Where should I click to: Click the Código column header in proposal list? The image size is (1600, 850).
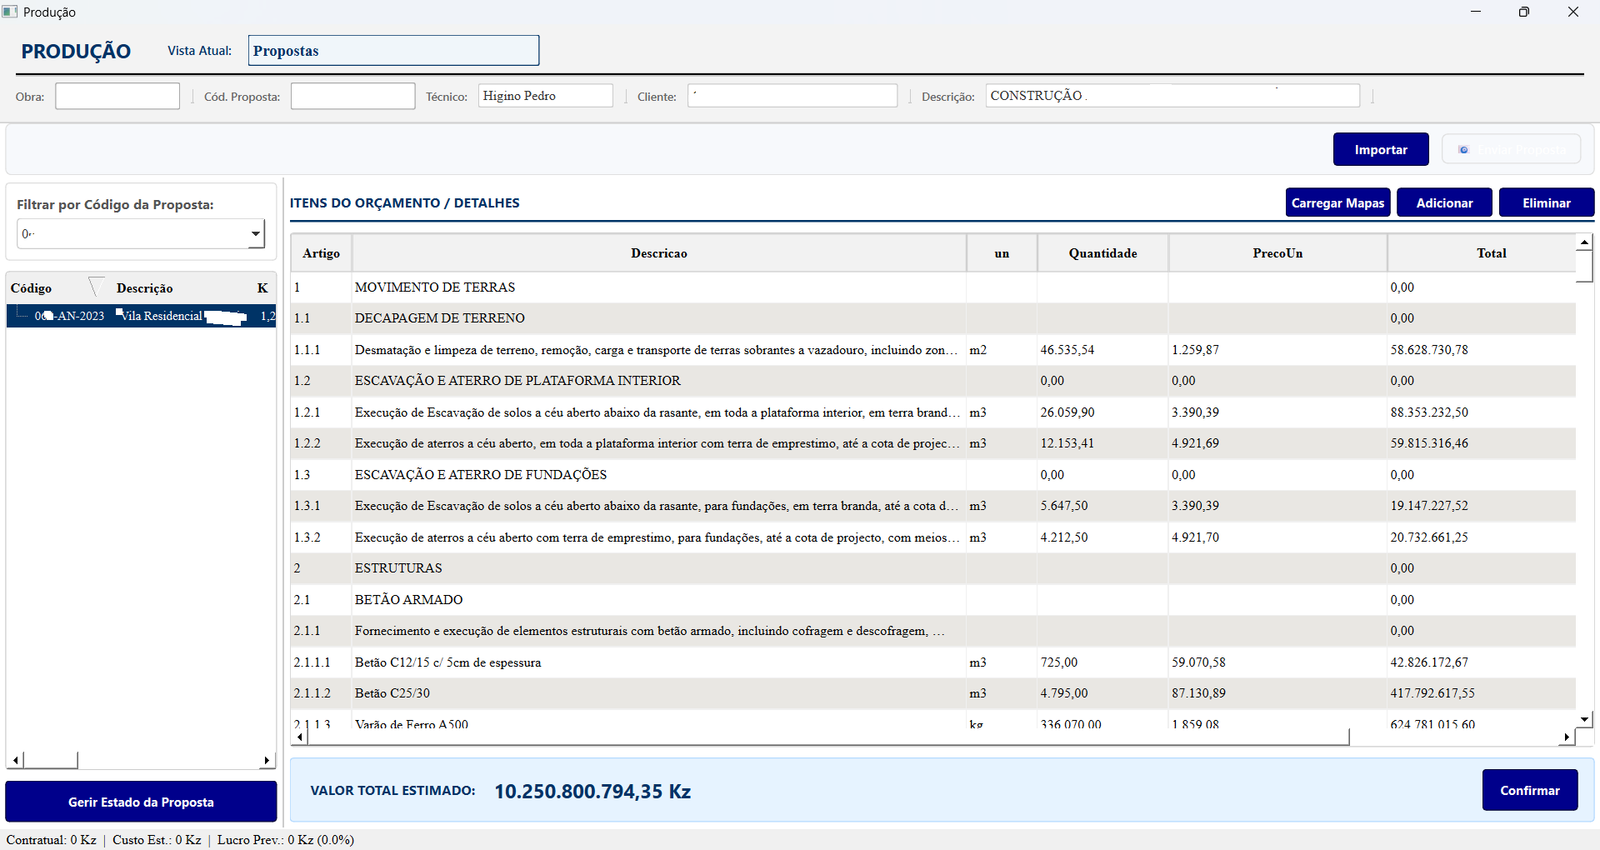coord(31,288)
